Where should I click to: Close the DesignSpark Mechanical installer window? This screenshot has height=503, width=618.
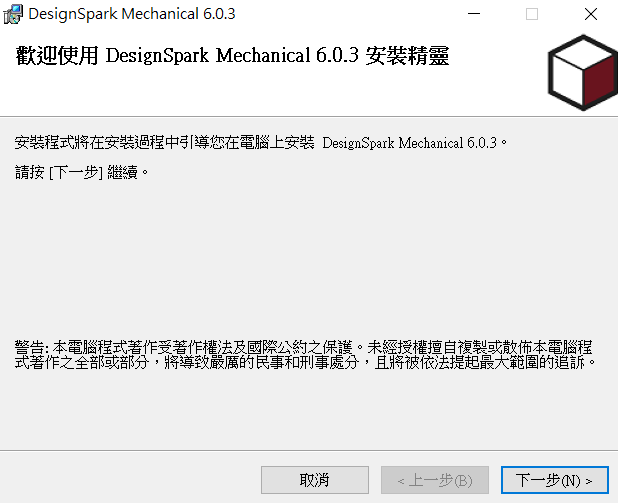point(590,14)
